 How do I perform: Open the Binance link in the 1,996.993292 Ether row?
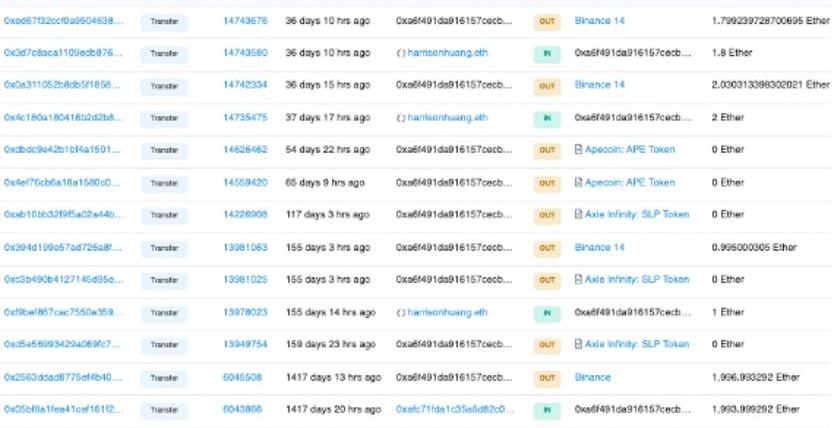593,377
